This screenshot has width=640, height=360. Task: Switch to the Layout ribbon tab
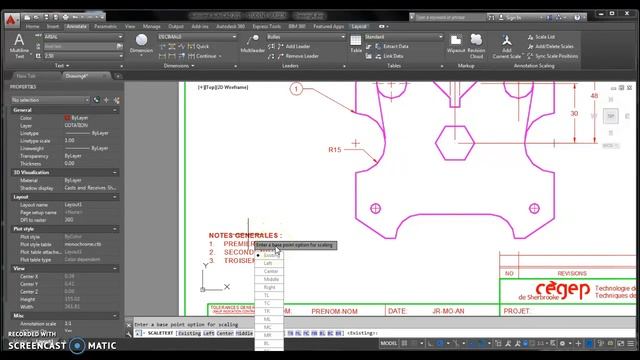click(359, 27)
